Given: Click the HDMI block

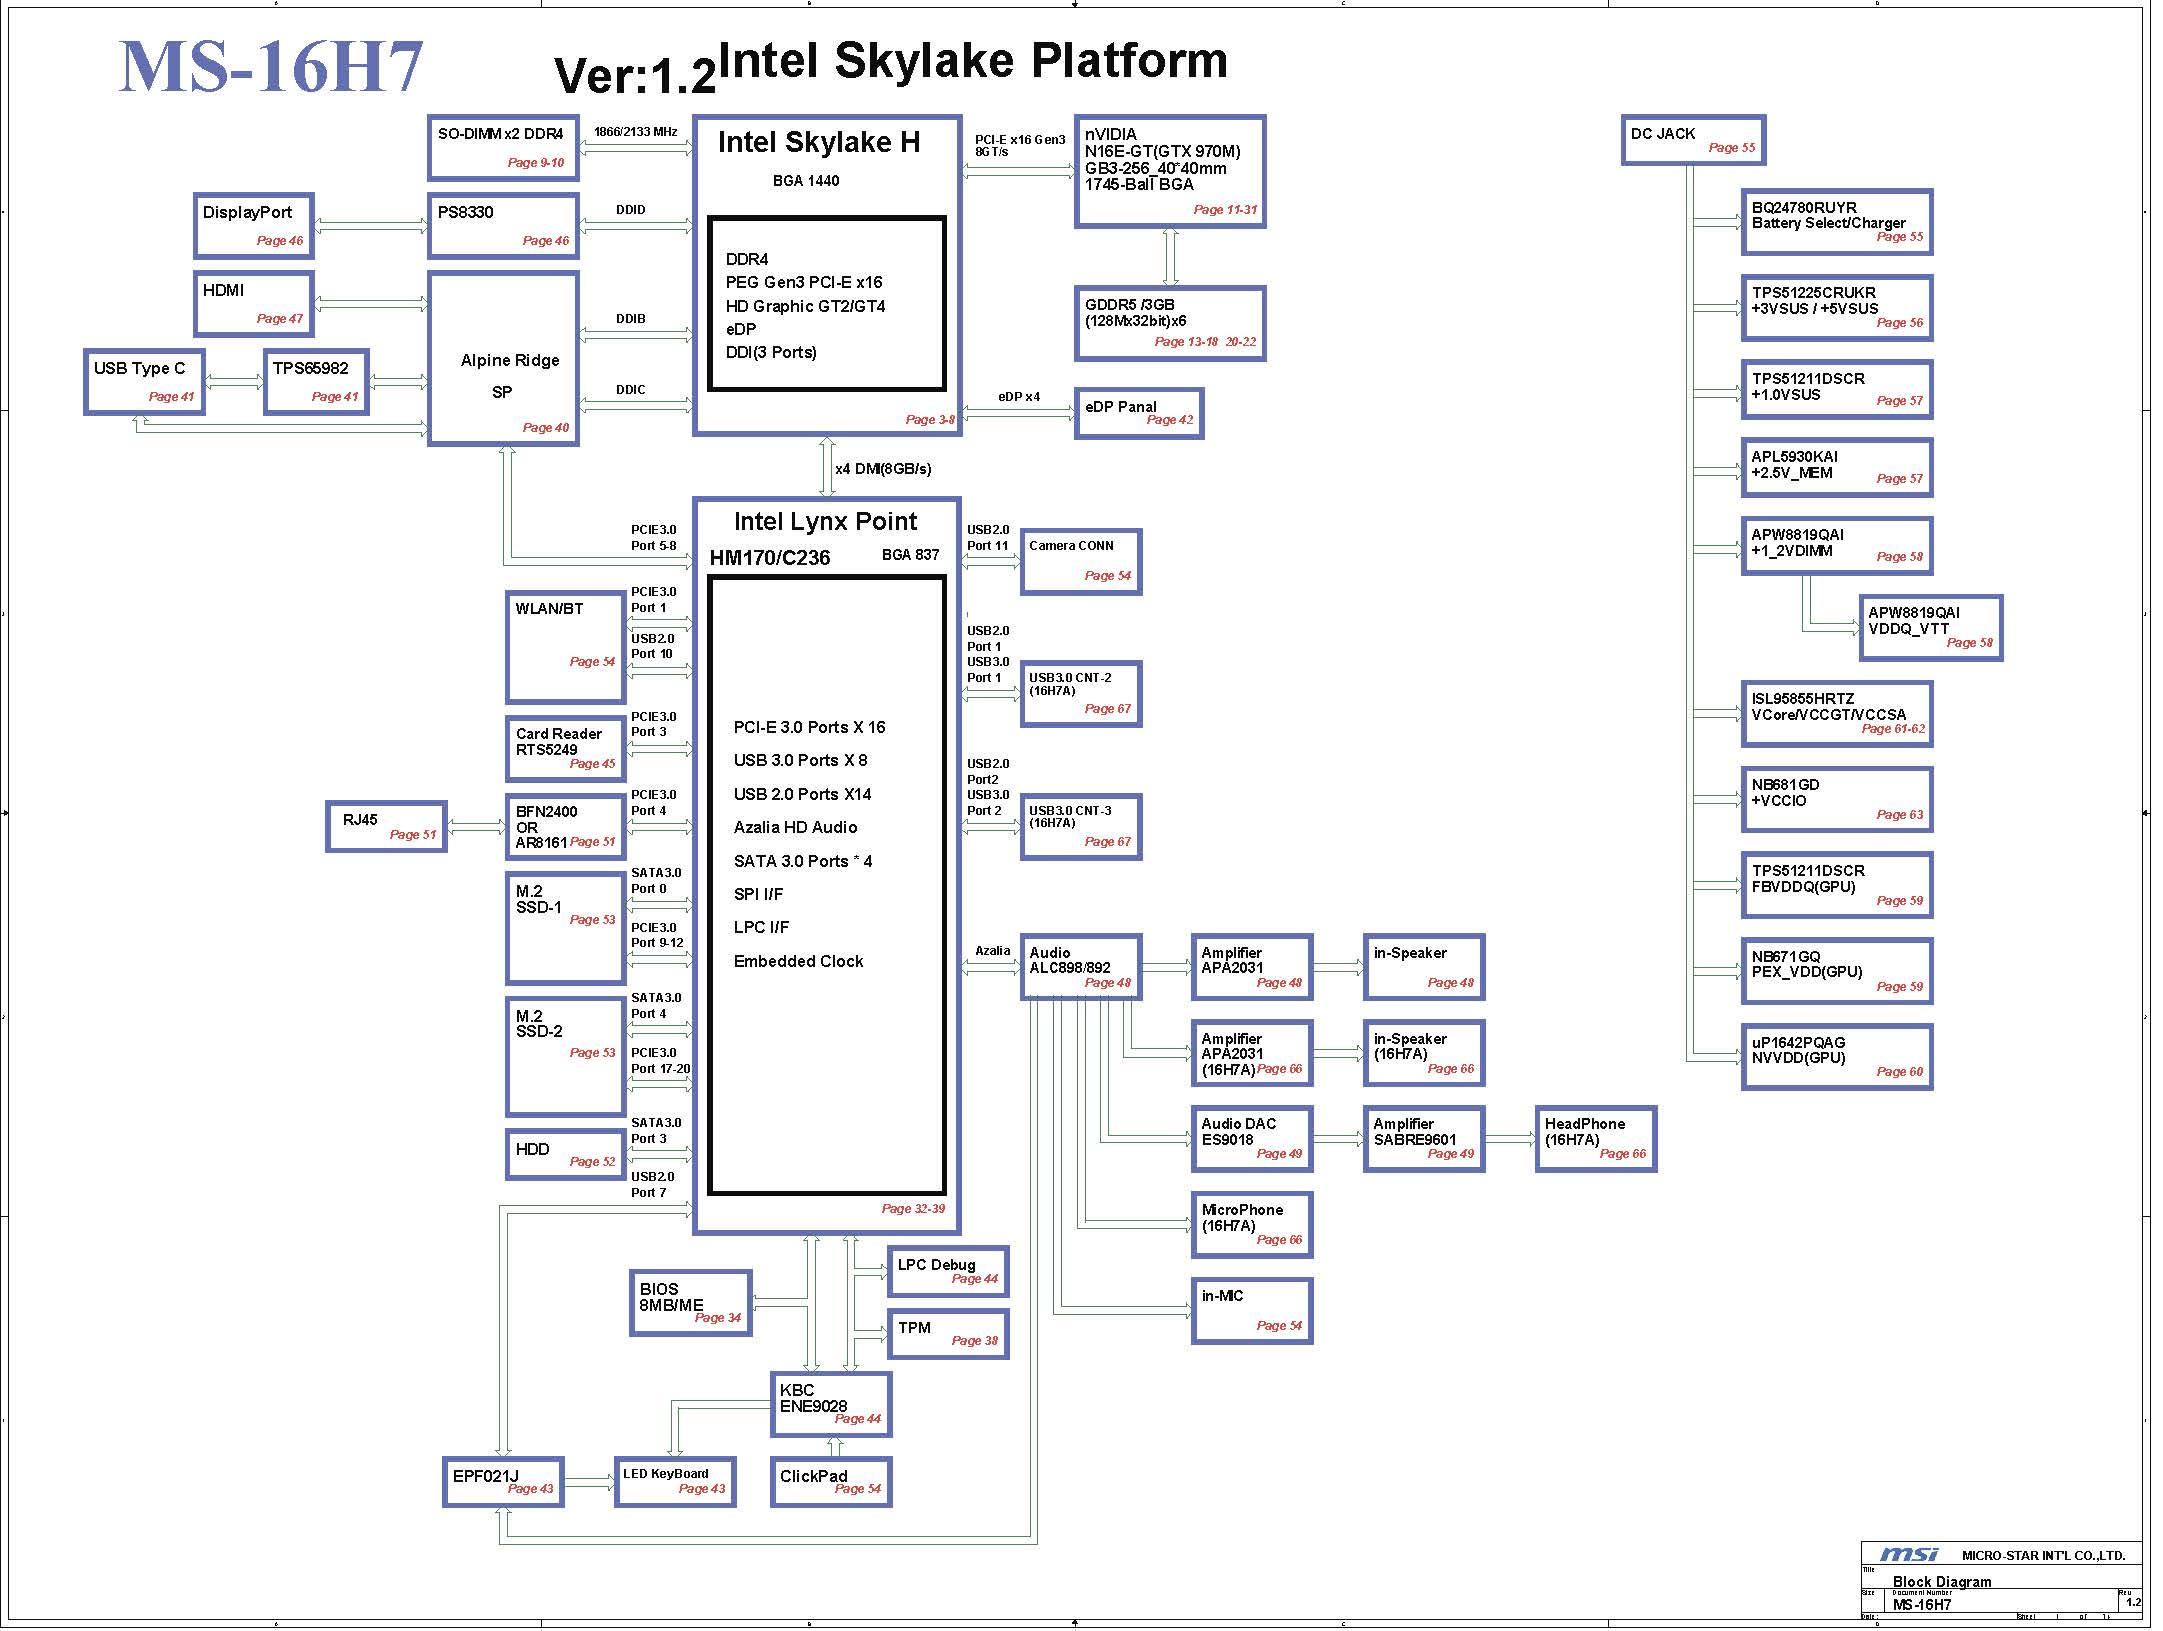Looking at the screenshot, I should pos(254,304).
